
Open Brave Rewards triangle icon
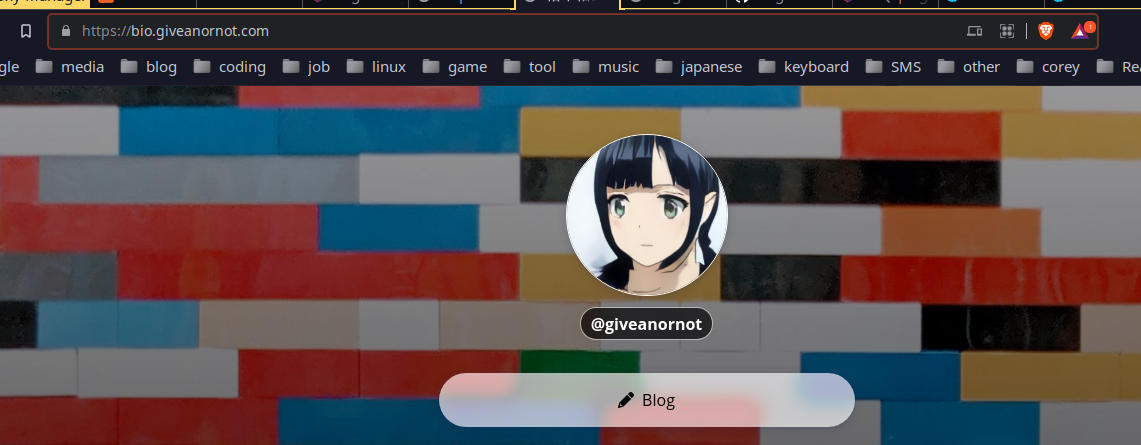click(1081, 31)
